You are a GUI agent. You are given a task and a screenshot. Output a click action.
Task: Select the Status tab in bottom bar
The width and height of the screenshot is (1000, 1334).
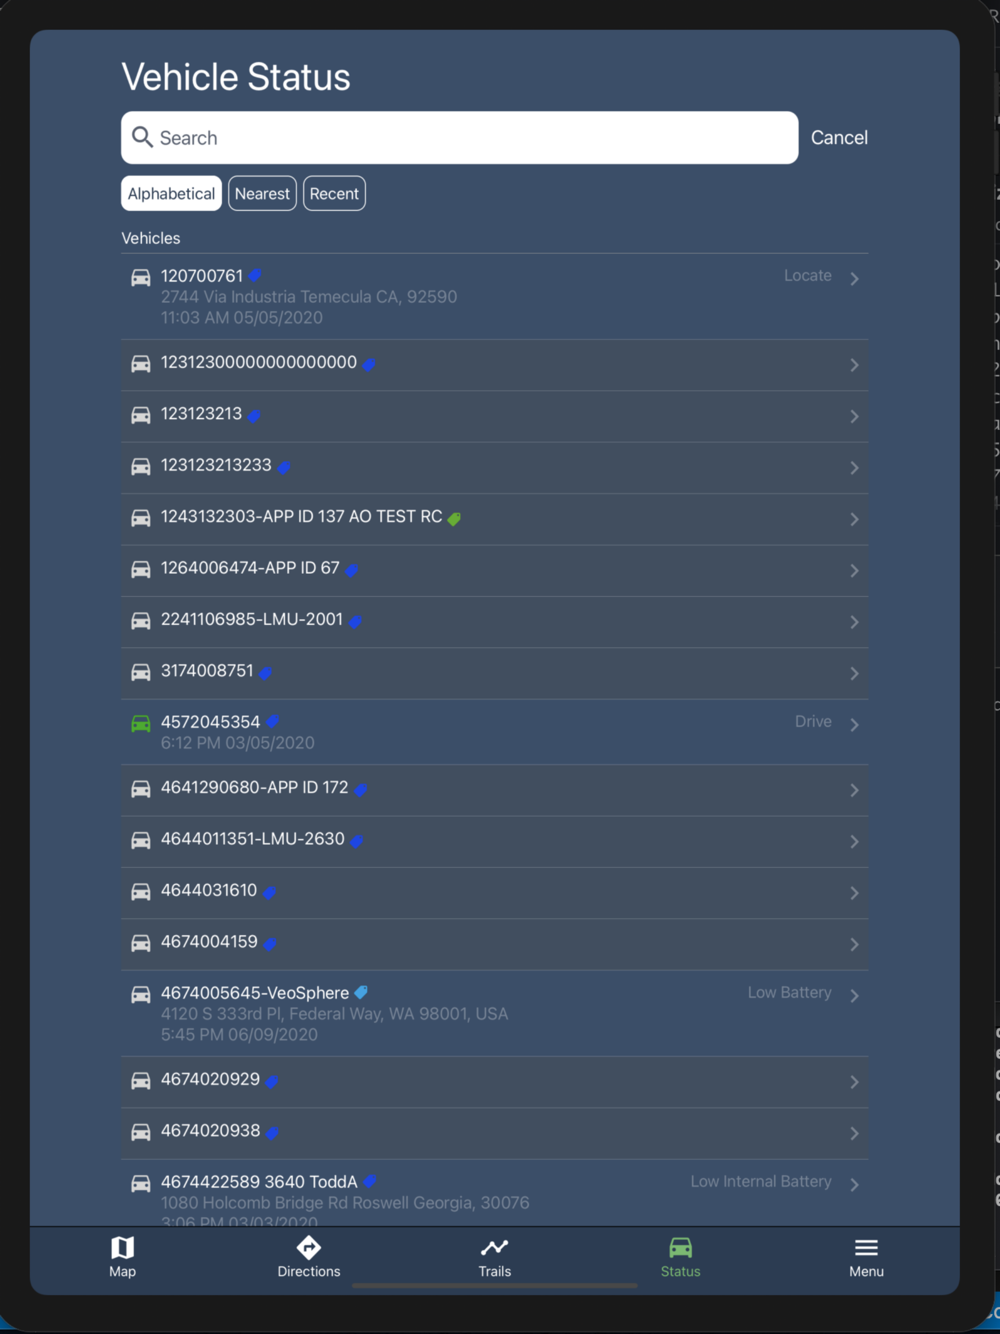coord(680,1257)
